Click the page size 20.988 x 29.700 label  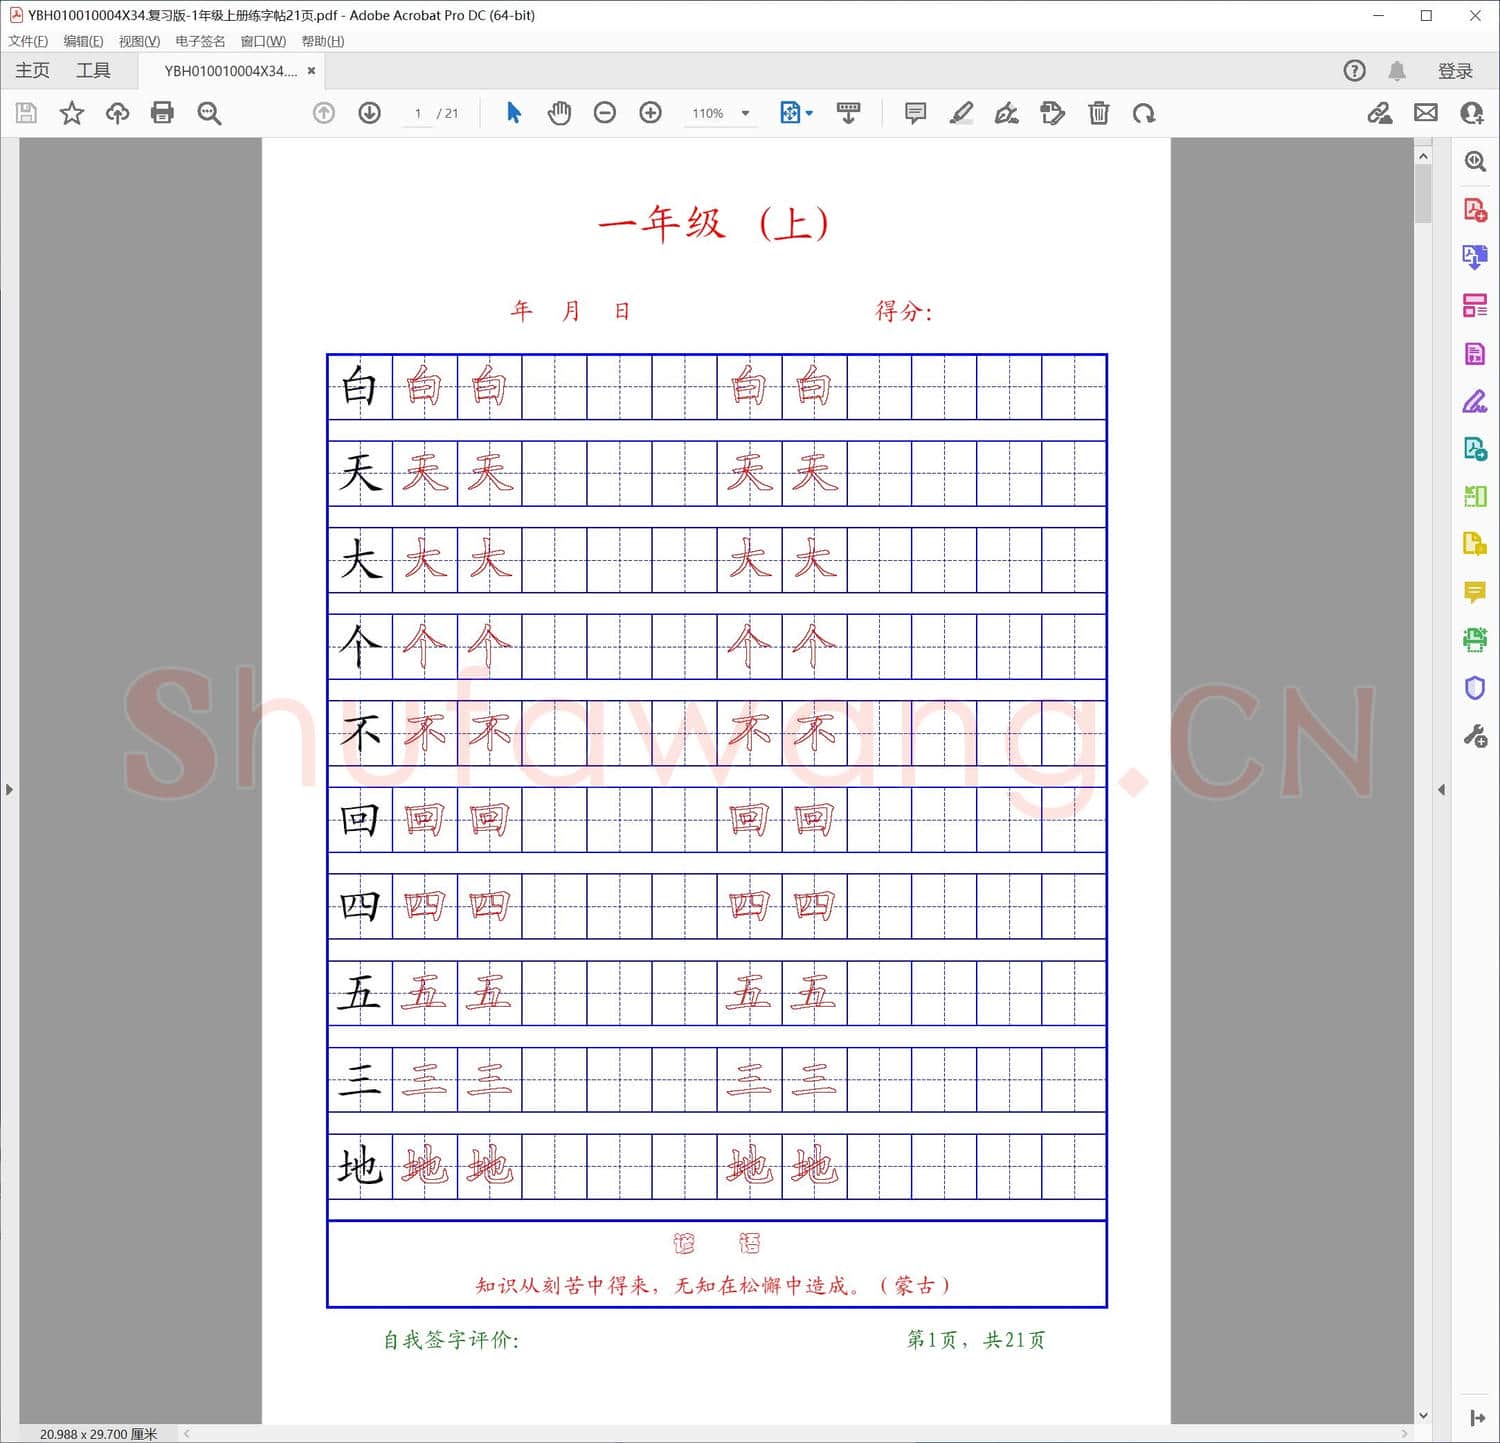pos(98,1434)
